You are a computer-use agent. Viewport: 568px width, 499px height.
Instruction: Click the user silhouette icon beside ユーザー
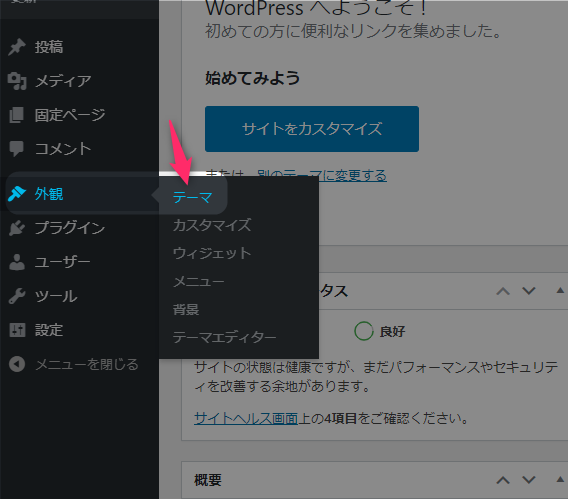[x=17, y=262]
